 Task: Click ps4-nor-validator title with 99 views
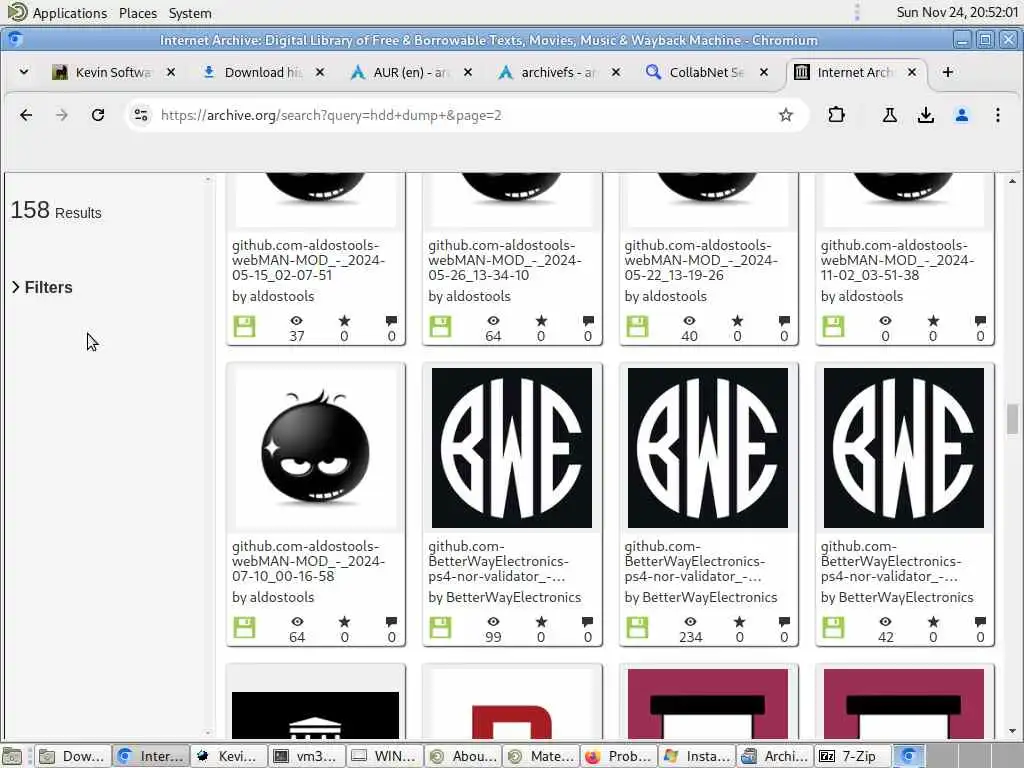pos(498,561)
